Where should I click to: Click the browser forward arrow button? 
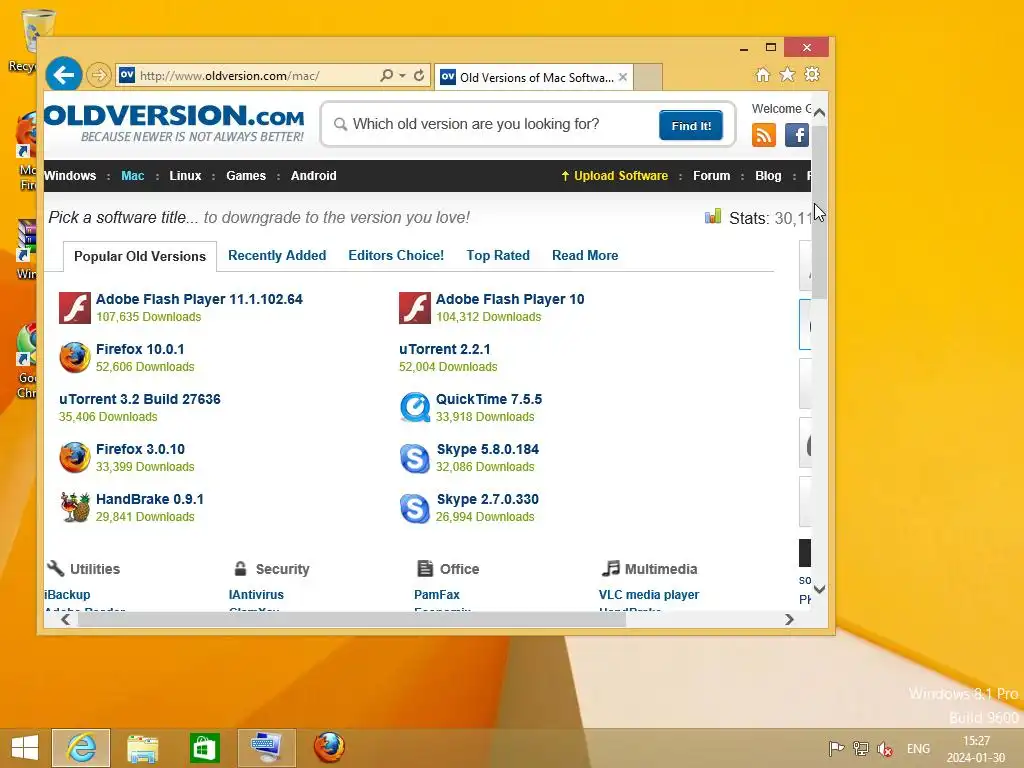[x=99, y=75]
